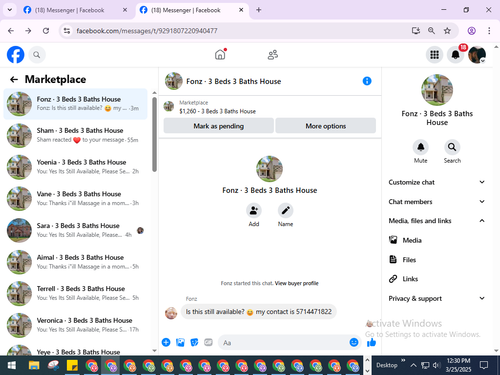
Task: Click the Windows Start button
Action: [12, 365]
